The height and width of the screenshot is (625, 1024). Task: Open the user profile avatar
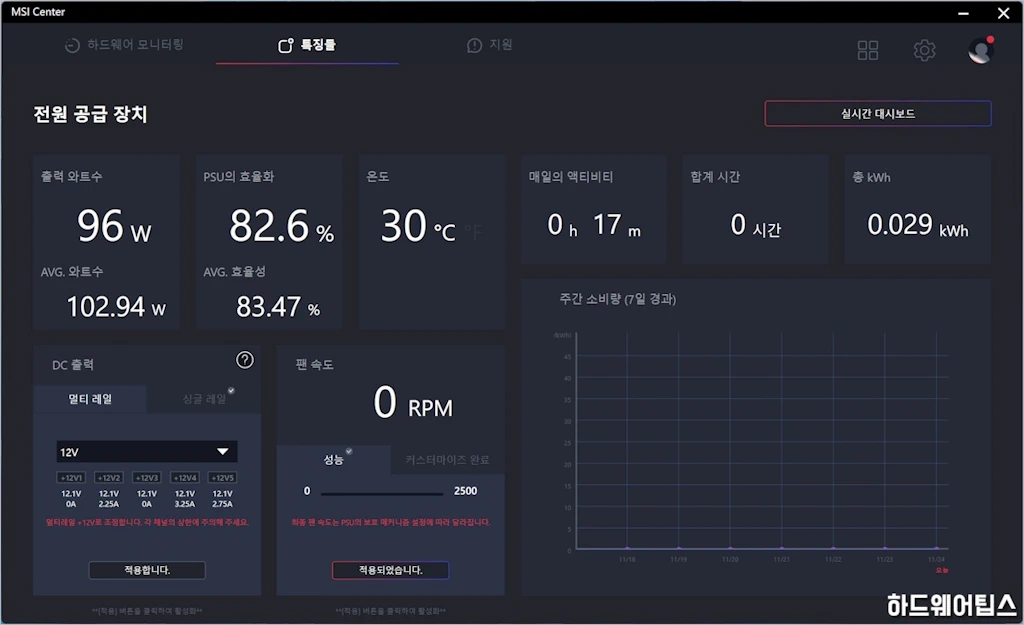[980, 50]
